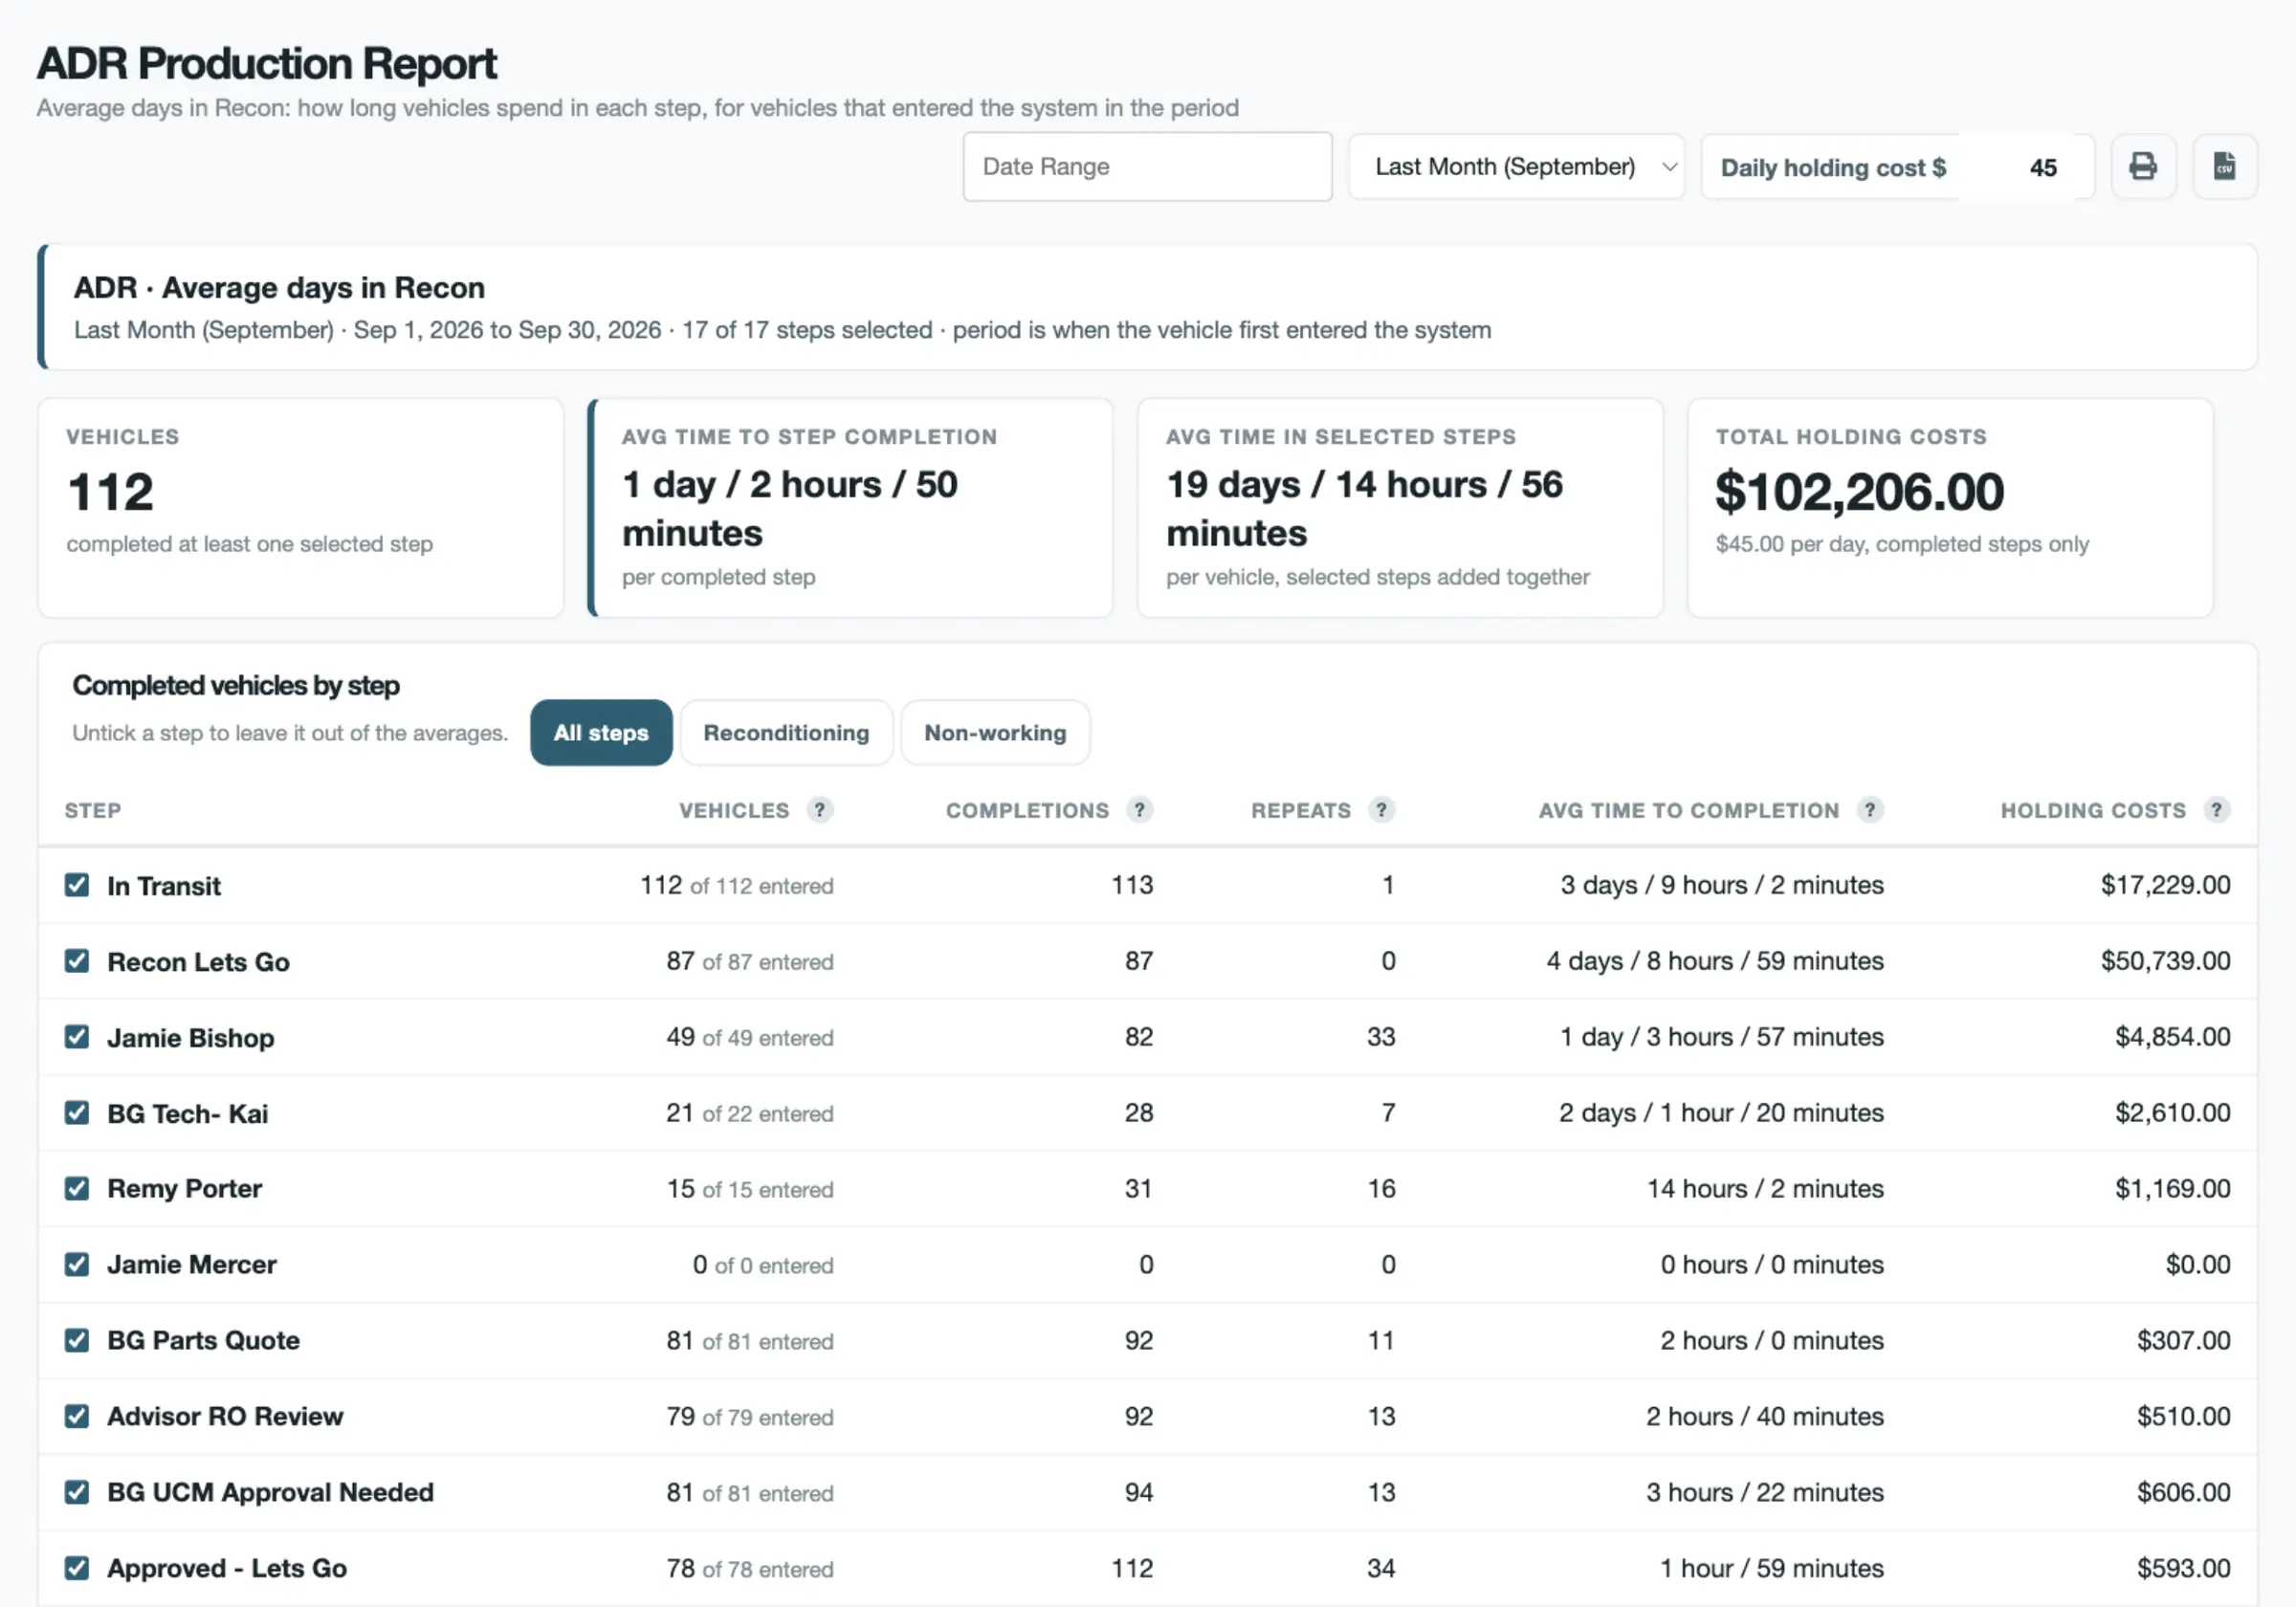Untick the In Transit step checkbox
Viewport: 2296px width, 1607px height.
coord(77,885)
